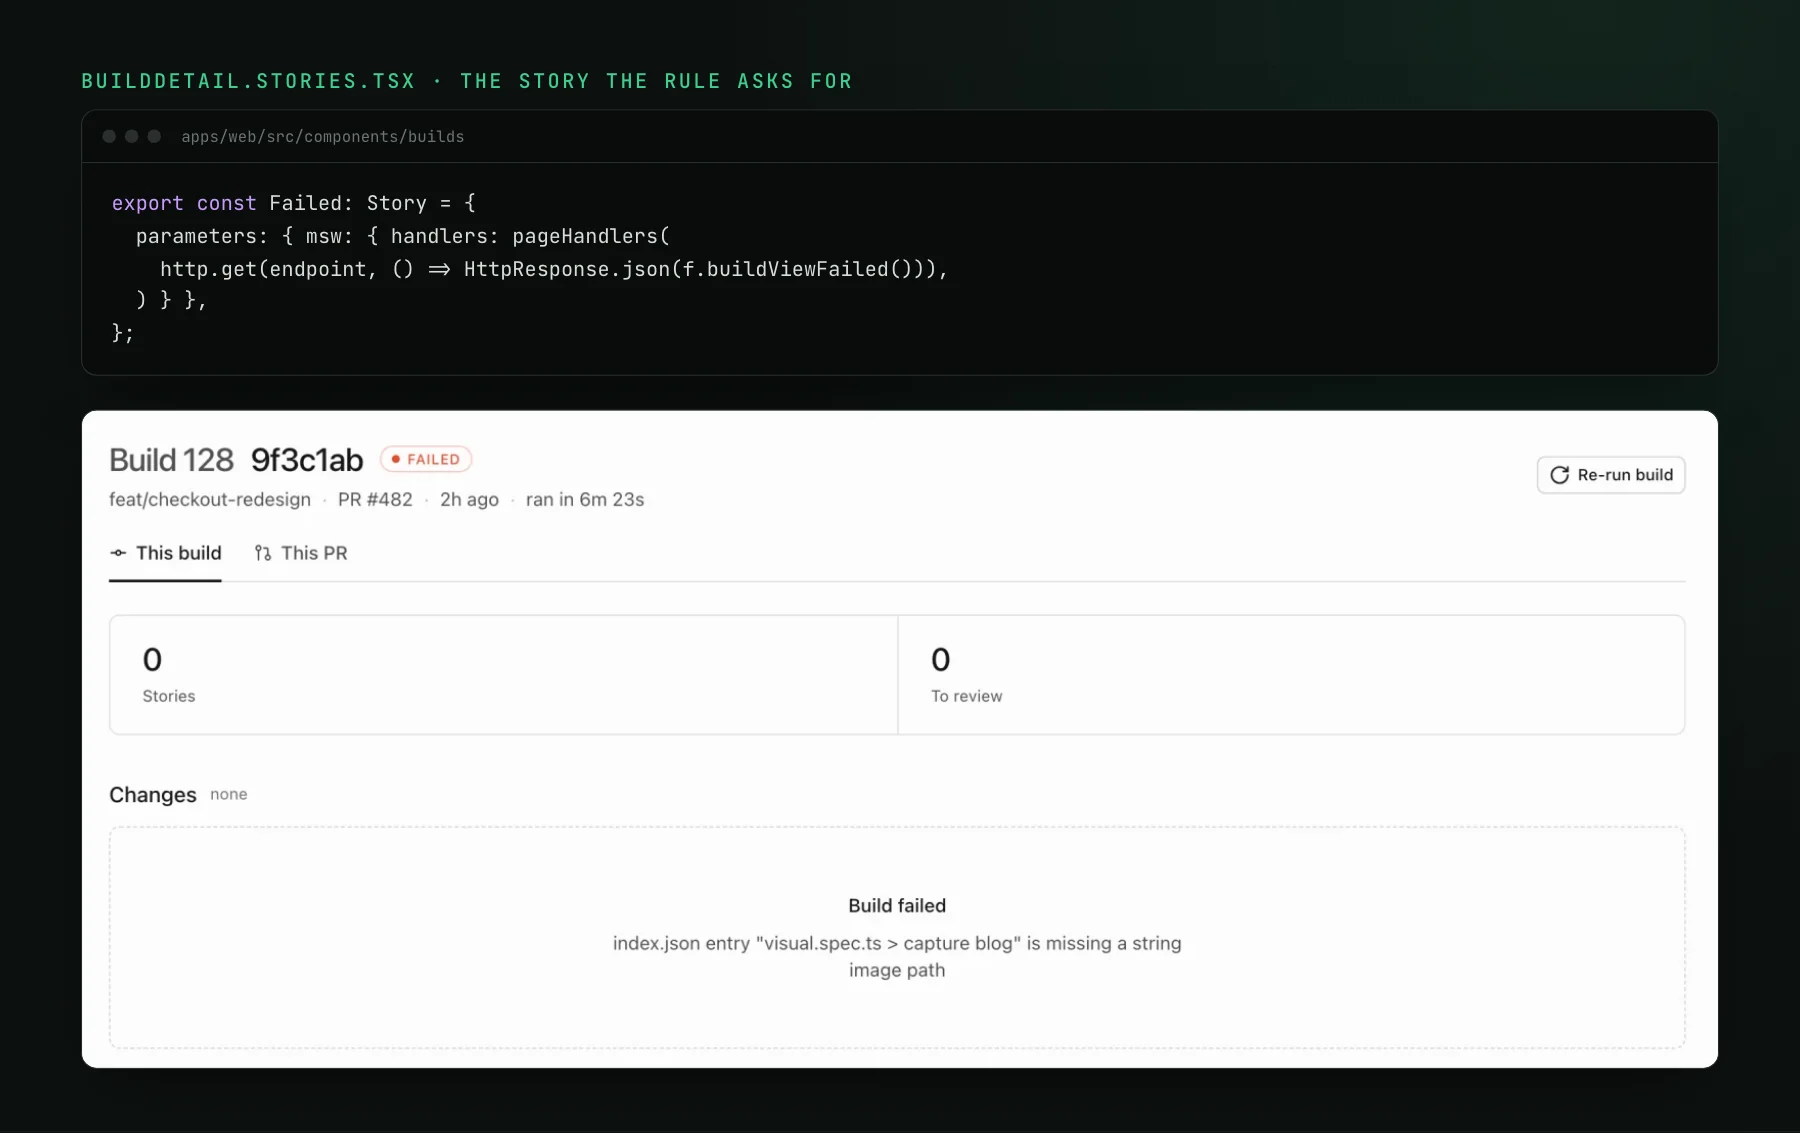Click the Build failed message title
1800x1133 pixels.
click(897, 906)
